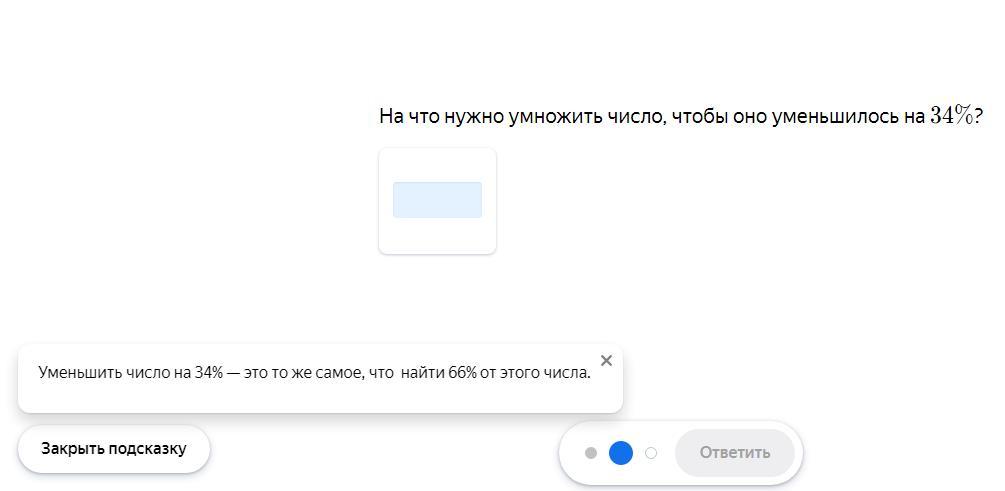1005x491 pixels.
Task: Click the white card around the answer box
Action: pyautogui.click(x=437, y=236)
